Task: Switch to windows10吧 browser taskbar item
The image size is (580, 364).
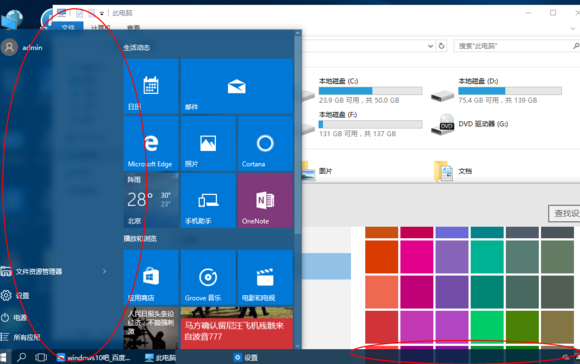Action: [94, 357]
